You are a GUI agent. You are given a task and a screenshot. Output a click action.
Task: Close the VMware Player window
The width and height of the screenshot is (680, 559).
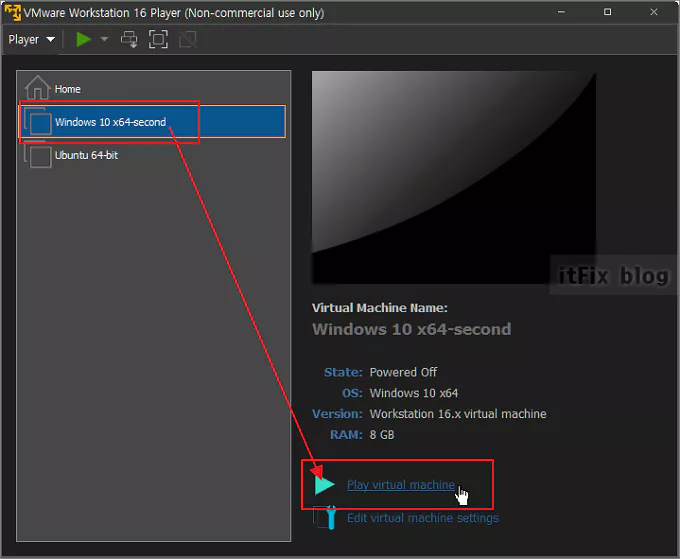click(x=654, y=12)
